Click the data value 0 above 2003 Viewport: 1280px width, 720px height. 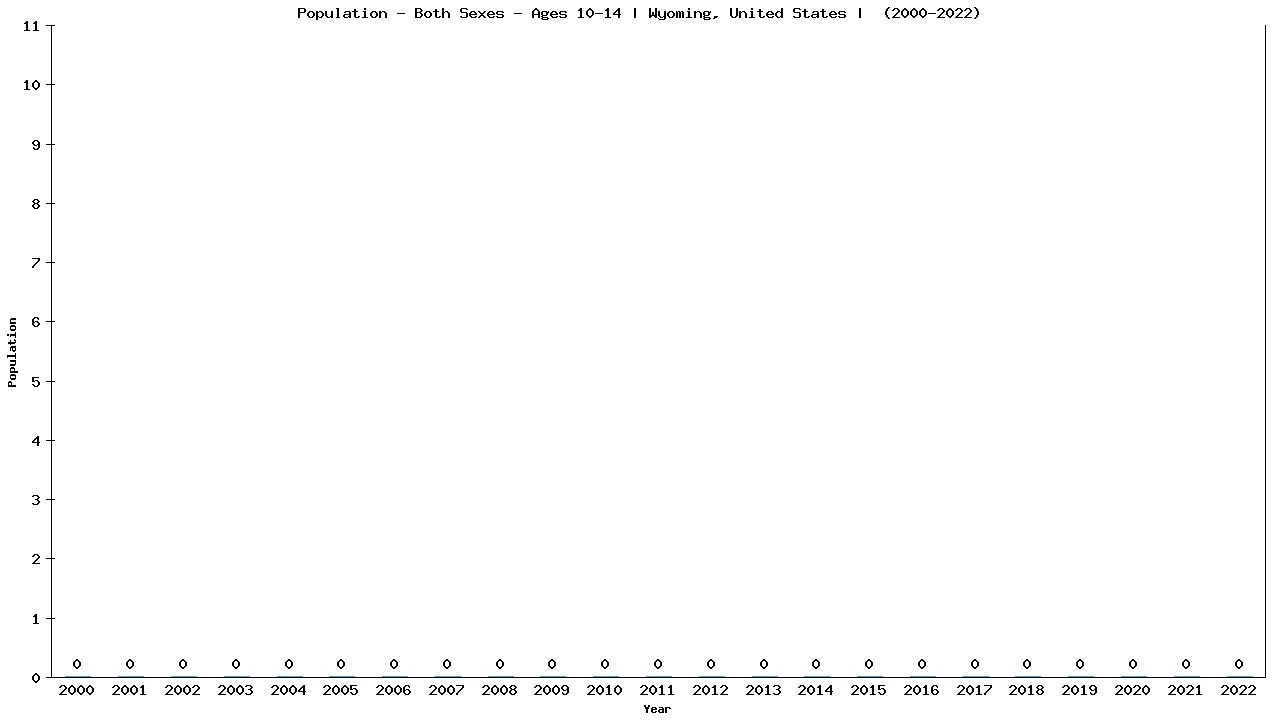[236, 664]
